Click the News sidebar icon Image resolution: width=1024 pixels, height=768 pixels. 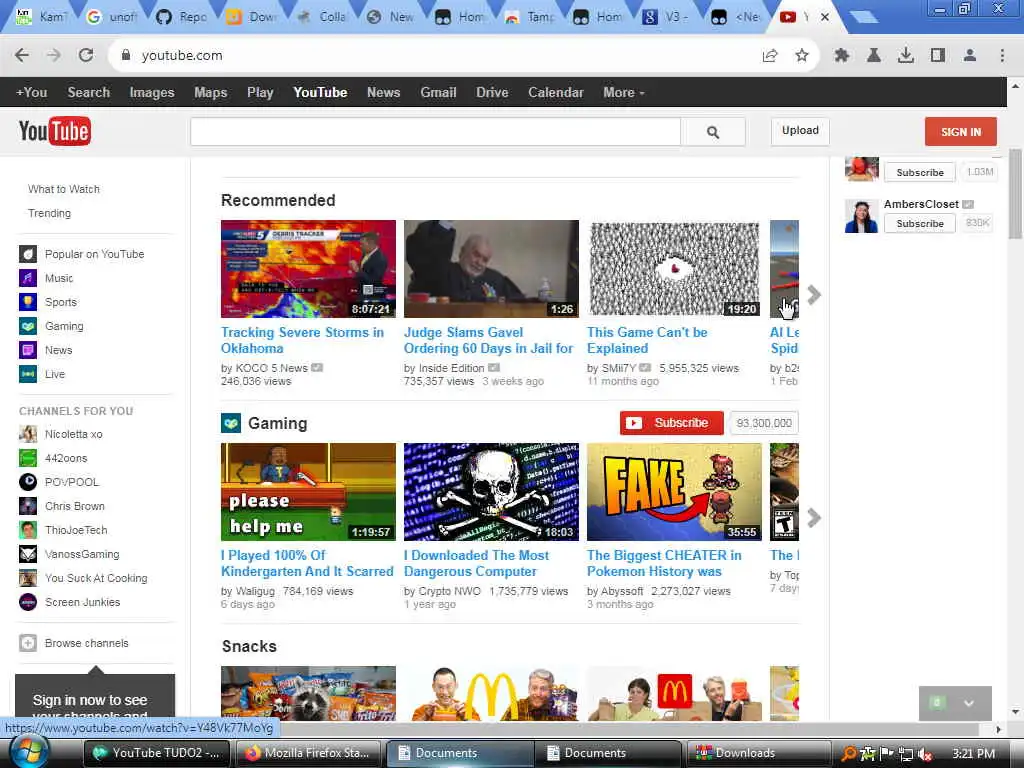coord(28,350)
